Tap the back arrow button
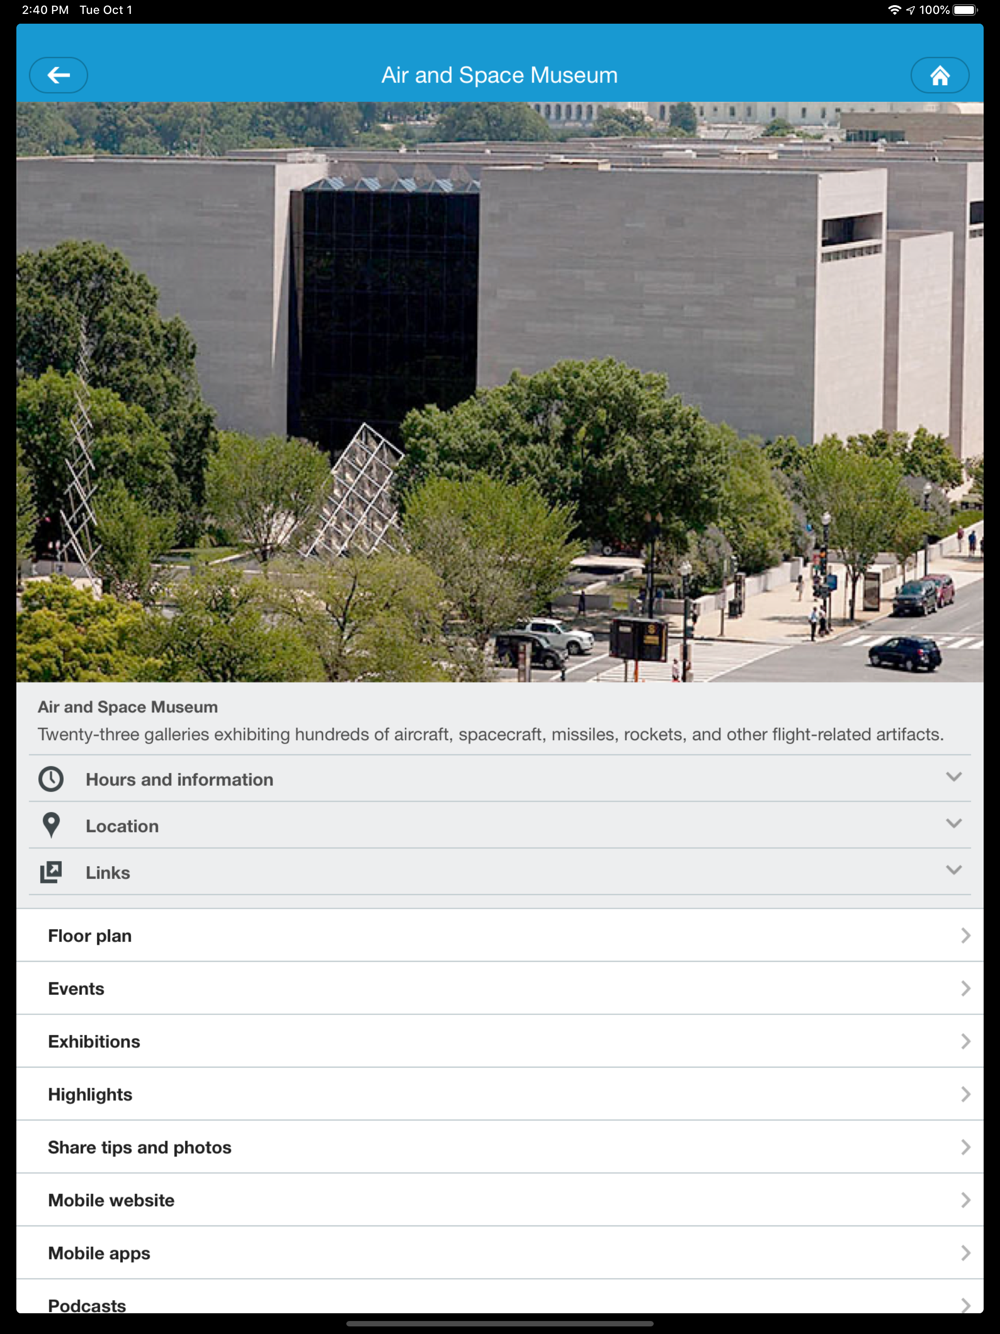 (58, 75)
